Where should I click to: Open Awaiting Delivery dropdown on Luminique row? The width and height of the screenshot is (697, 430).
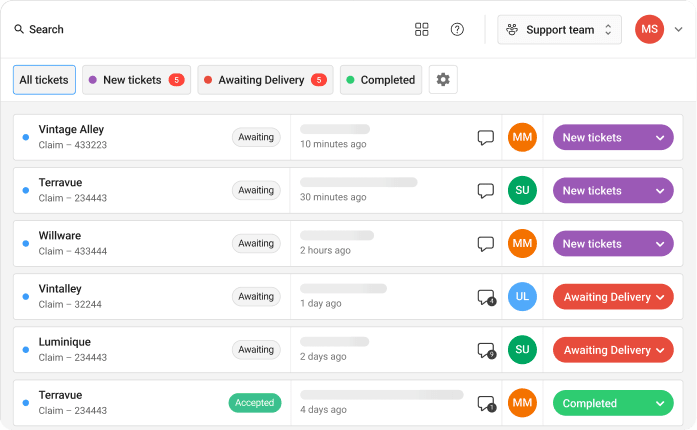pos(613,350)
